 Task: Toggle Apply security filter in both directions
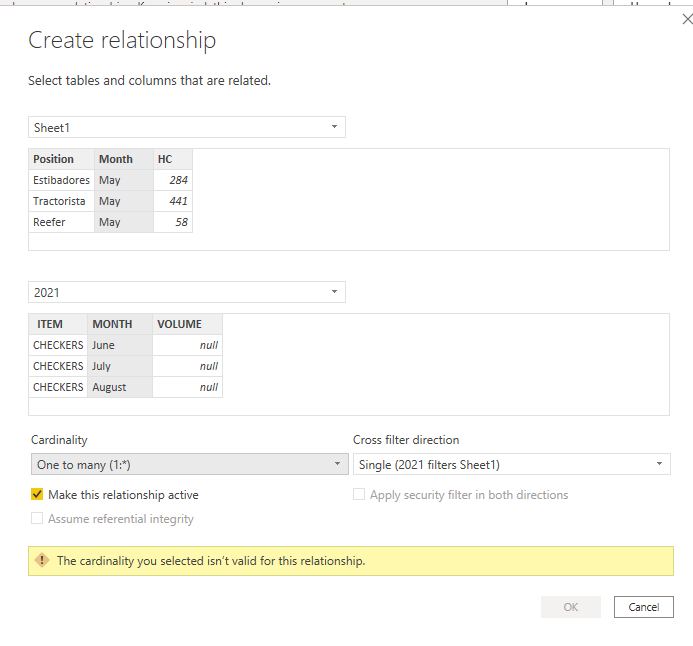pos(359,494)
